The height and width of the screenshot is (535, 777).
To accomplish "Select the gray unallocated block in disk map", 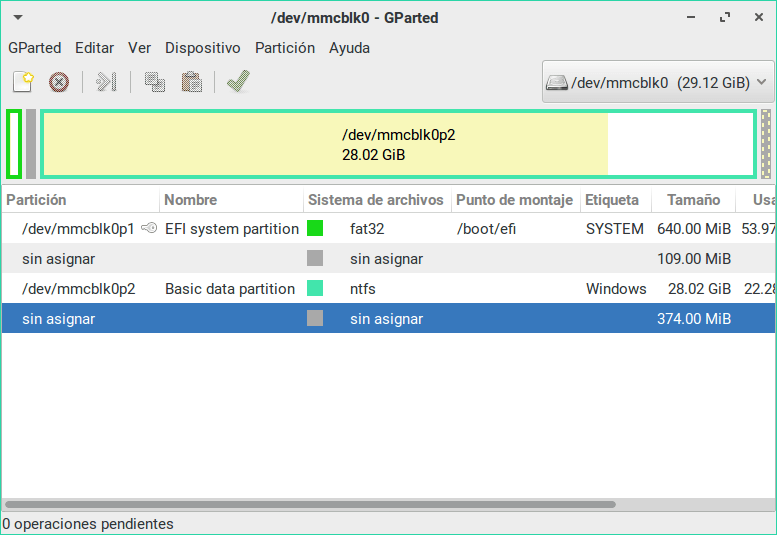I will point(31,144).
